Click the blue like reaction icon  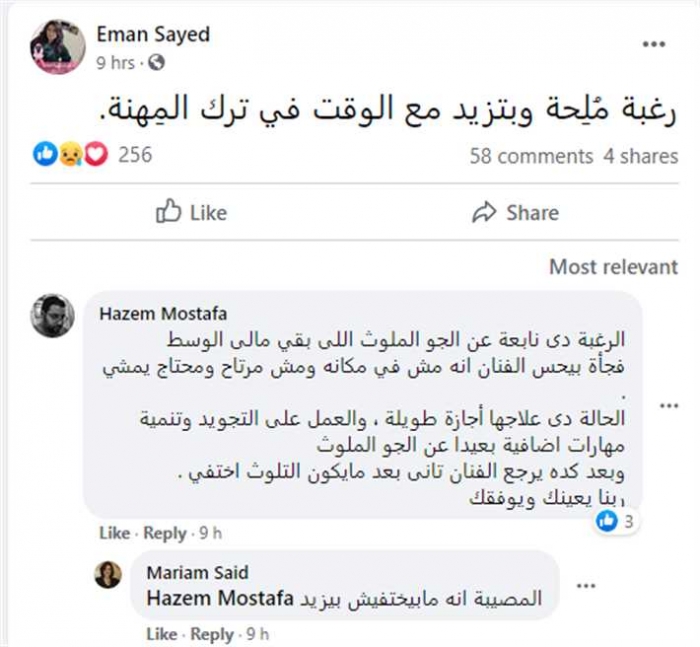coord(45,155)
